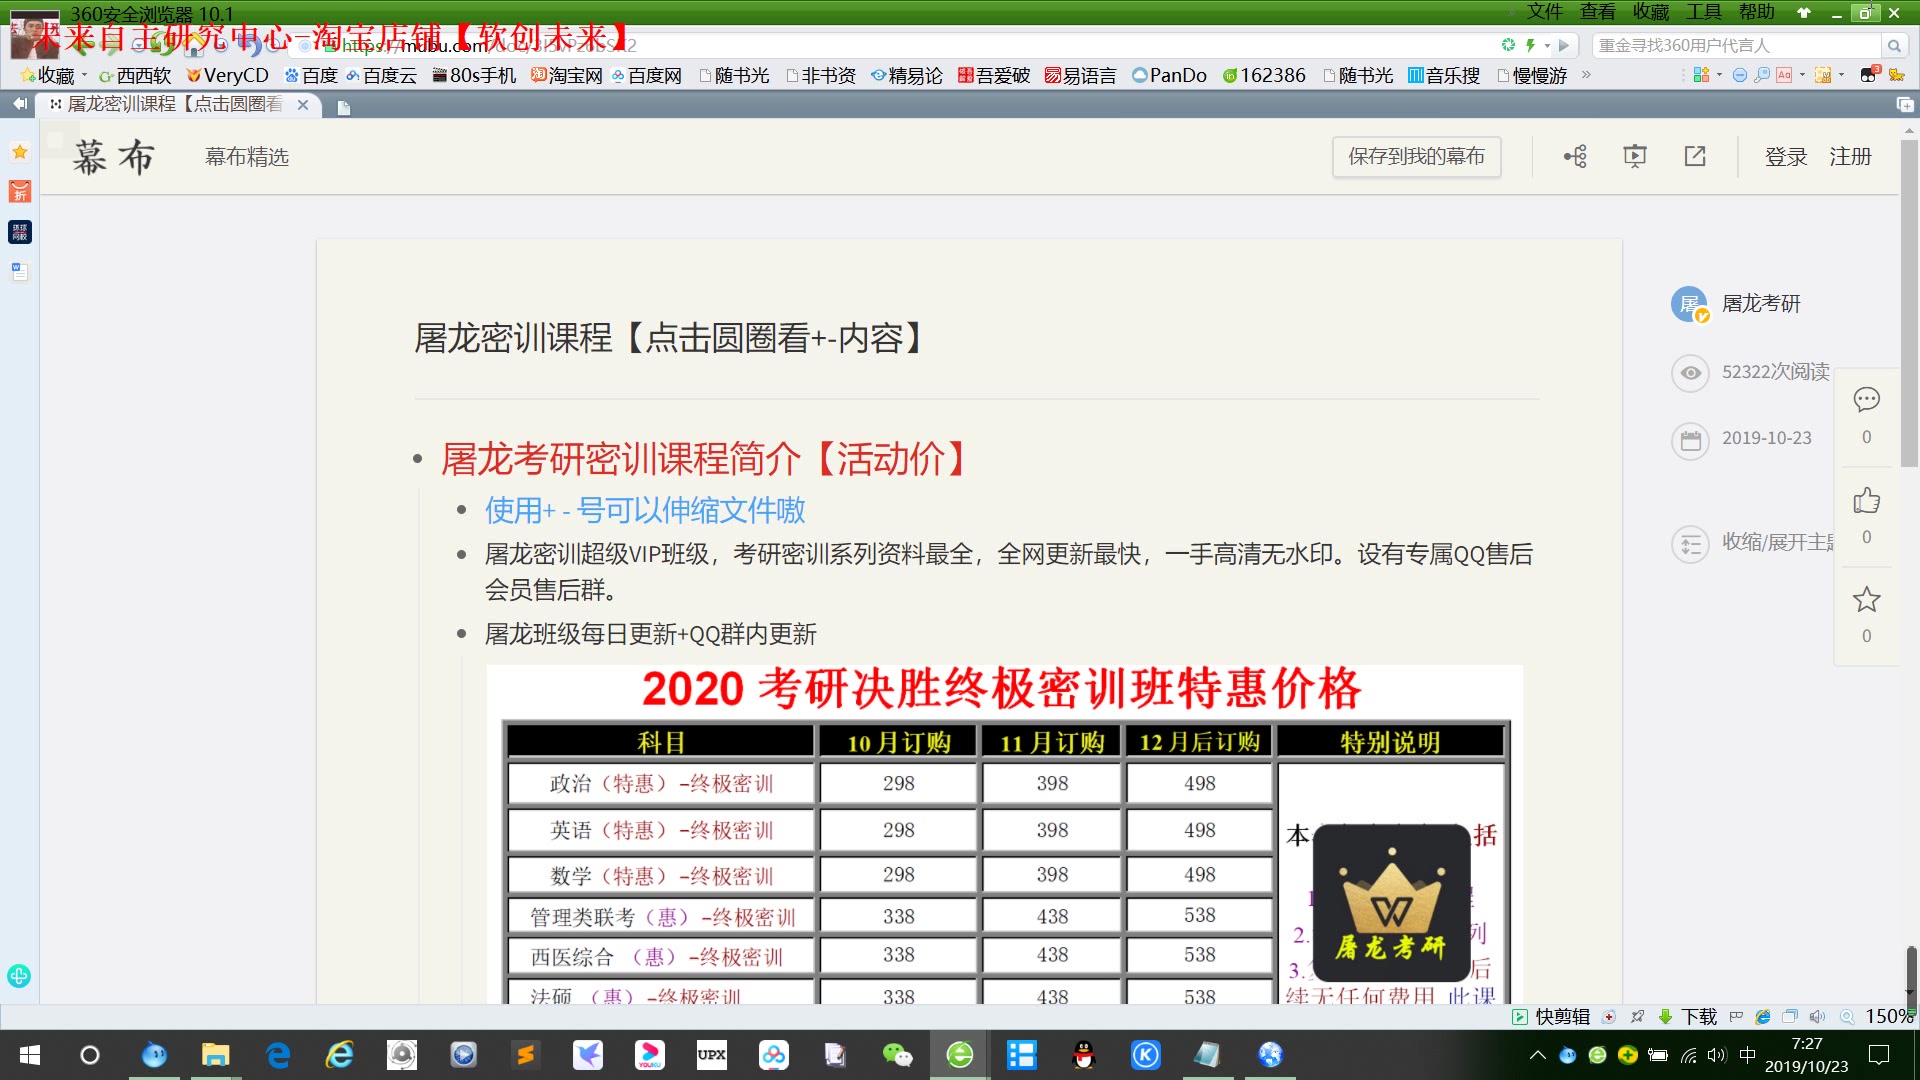Open the extension manager grid icon
The height and width of the screenshot is (1080, 1920).
pos(1701,75)
